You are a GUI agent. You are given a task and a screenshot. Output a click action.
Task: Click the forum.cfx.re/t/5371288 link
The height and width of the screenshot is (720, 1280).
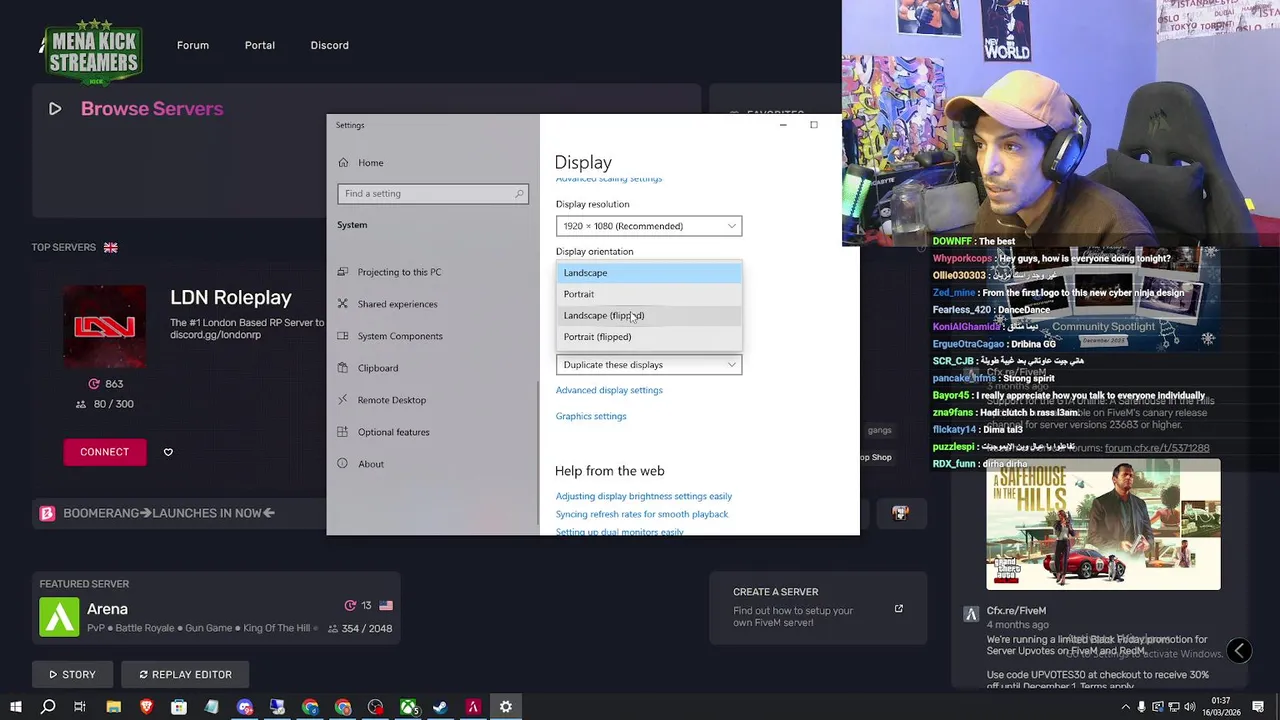[x=1157, y=448]
